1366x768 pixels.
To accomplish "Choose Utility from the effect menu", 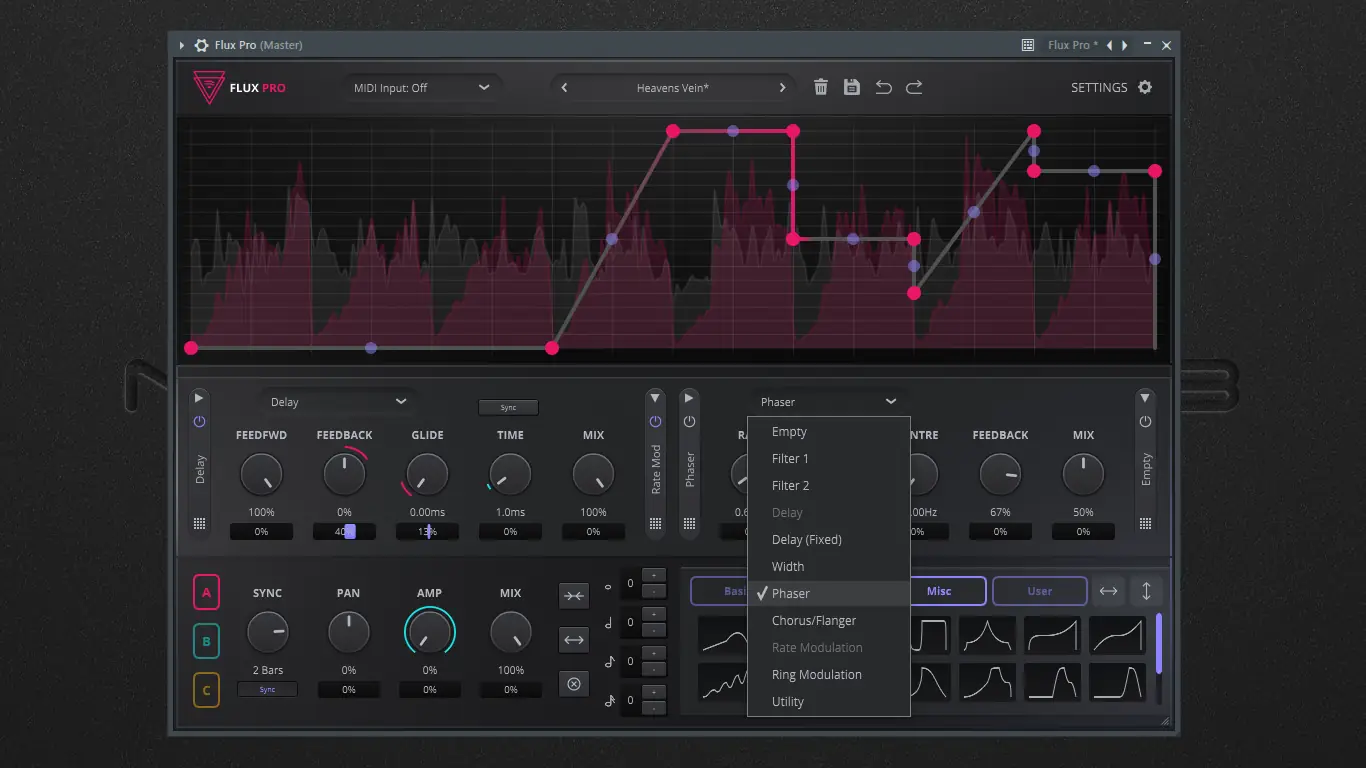I will (x=829, y=702).
